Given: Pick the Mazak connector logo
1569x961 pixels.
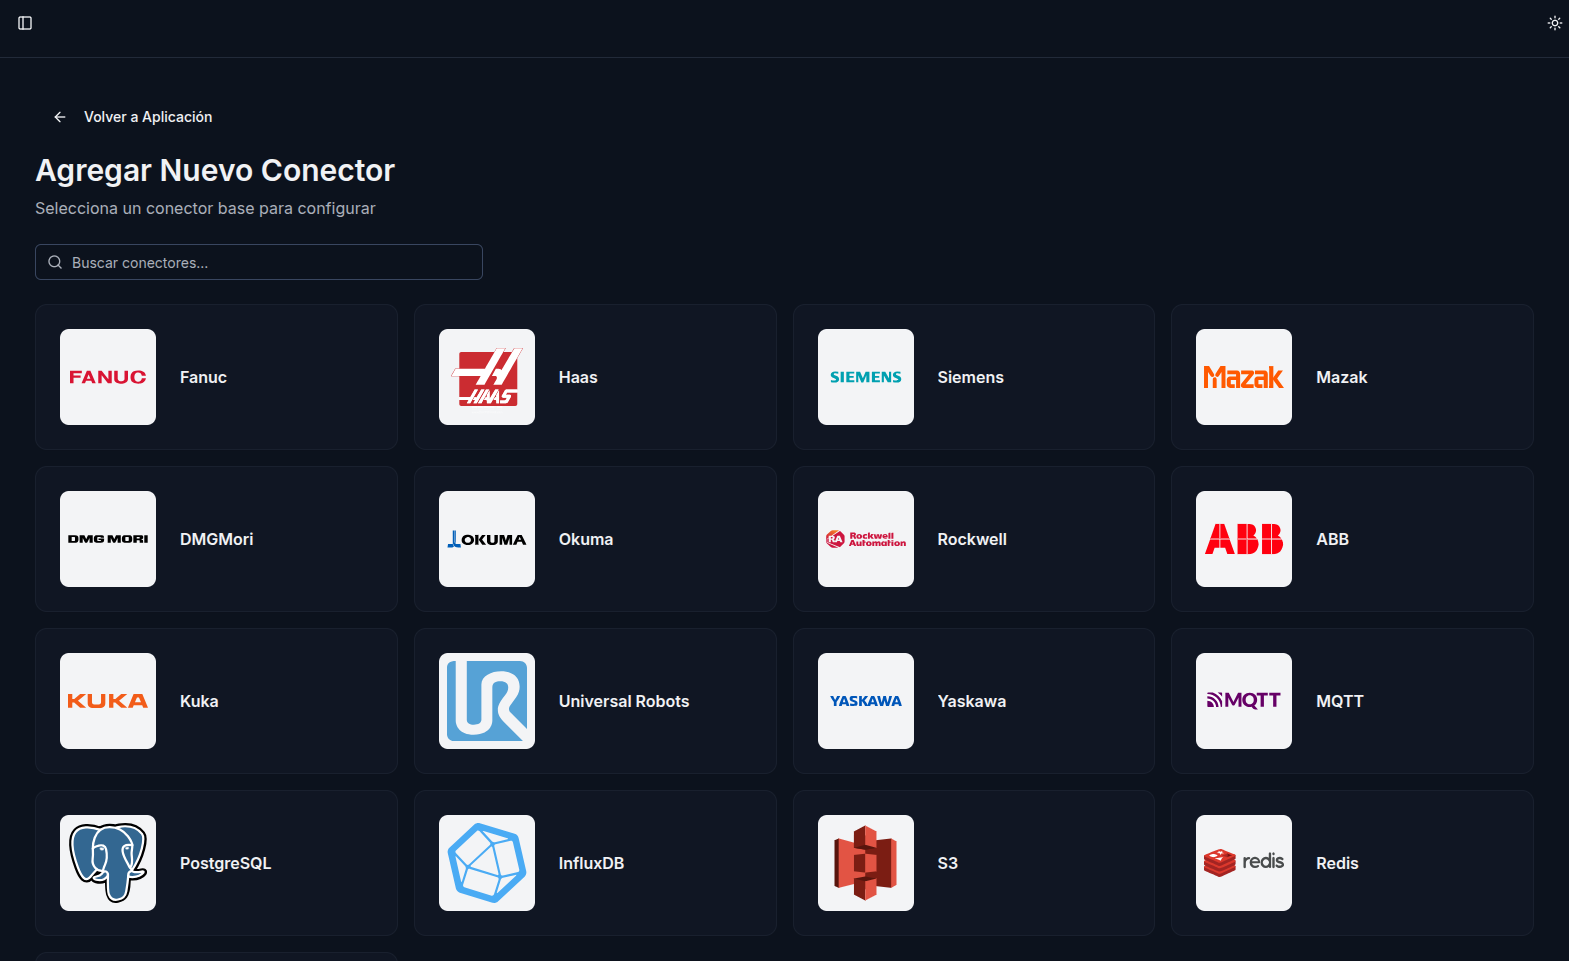Looking at the screenshot, I should [x=1243, y=377].
